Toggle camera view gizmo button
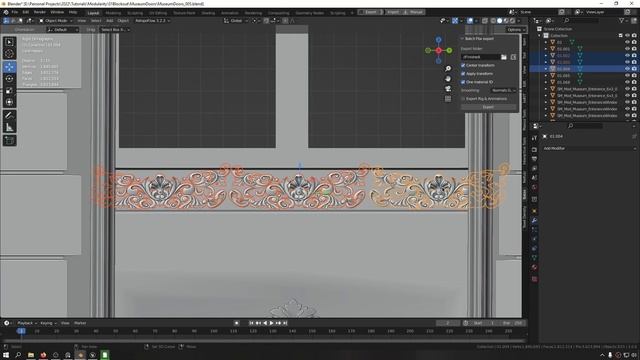 tap(448, 89)
